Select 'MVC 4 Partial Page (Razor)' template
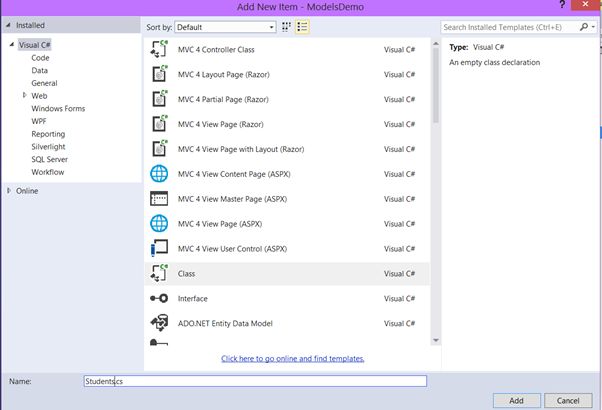Image resolution: width=602 pixels, height=410 pixels. (223, 99)
